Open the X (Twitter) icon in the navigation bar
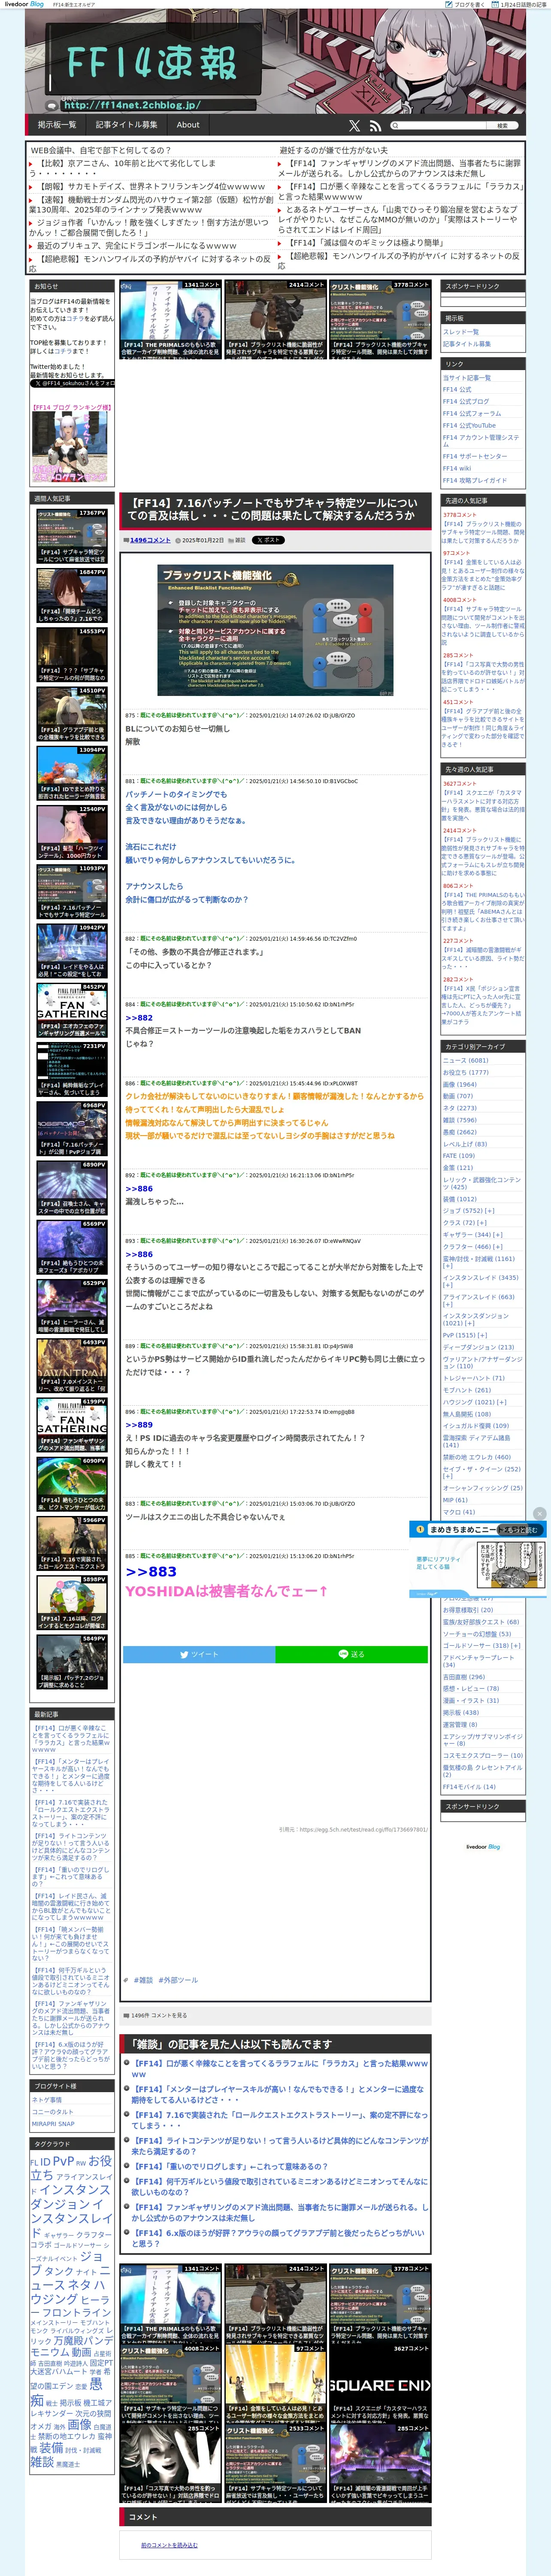Screen dimensions: 551x2576 pyautogui.click(x=354, y=126)
